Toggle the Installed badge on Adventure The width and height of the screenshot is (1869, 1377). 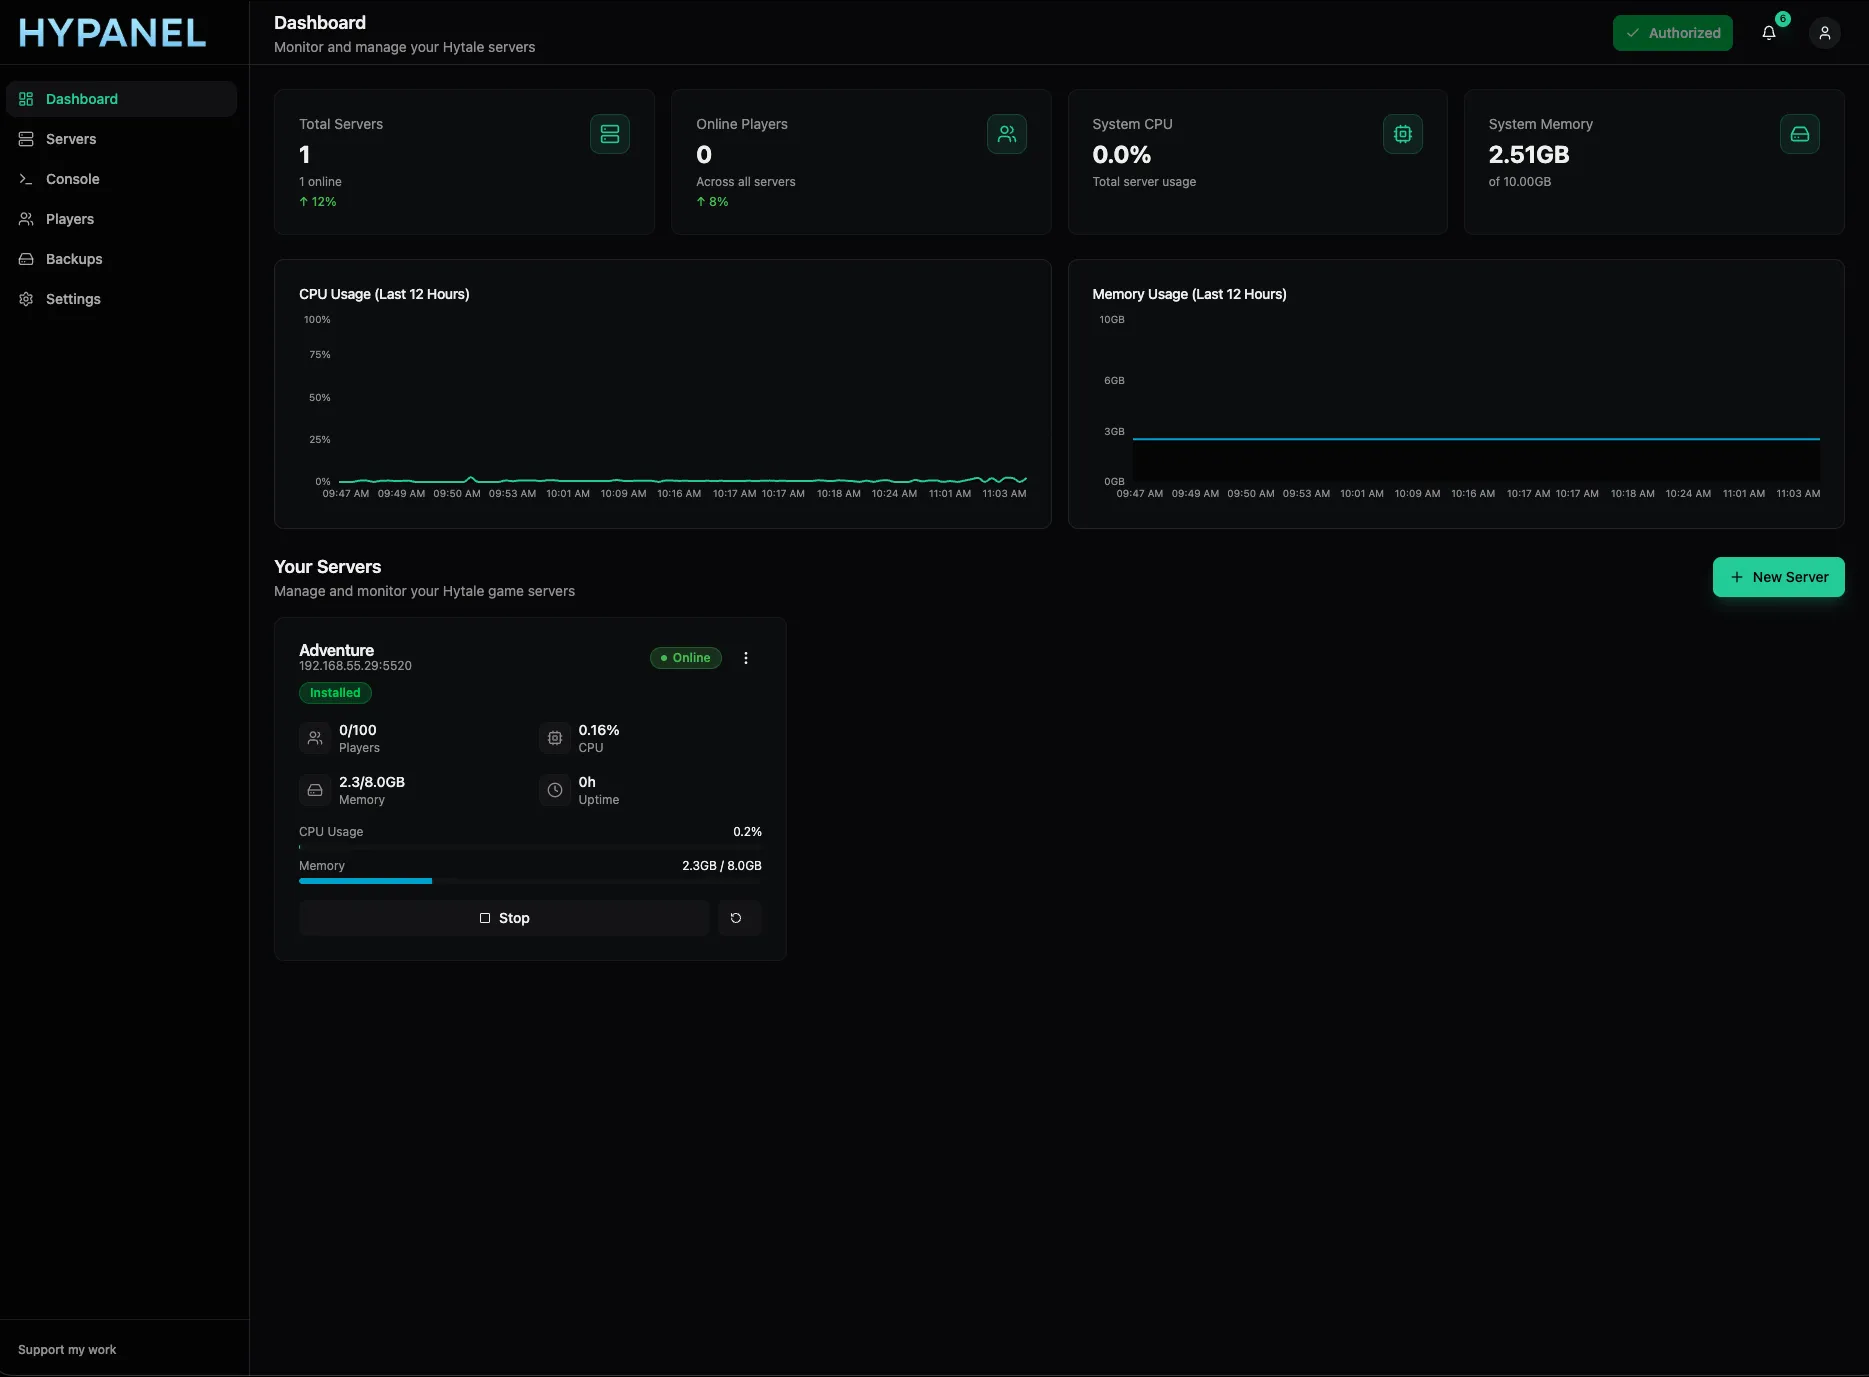pyautogui.click(x=334, y=692)
